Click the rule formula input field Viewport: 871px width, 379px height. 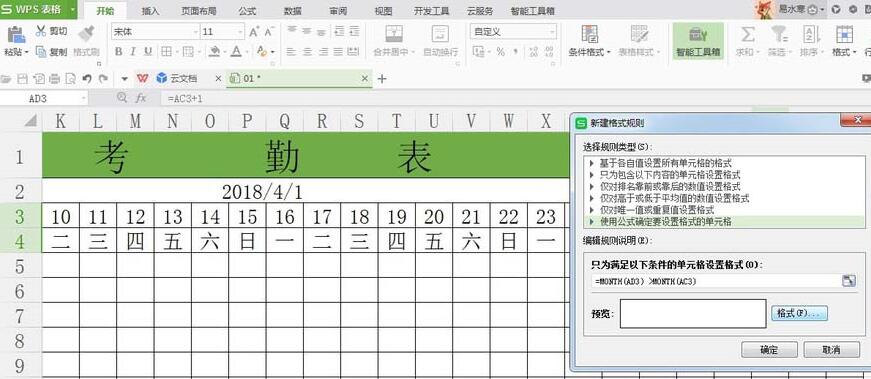(717, 281)
